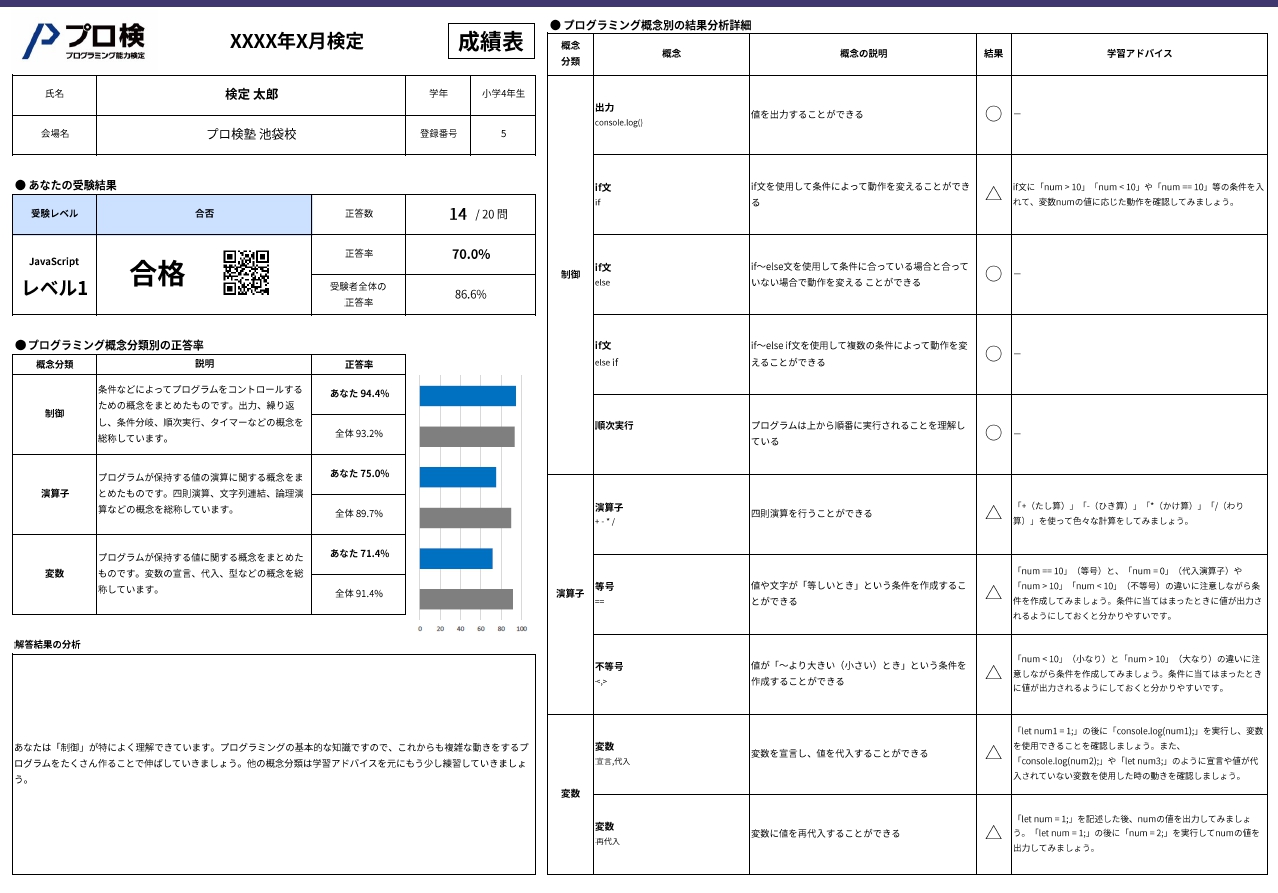Click the triangle result mark for 等号 ==
This screenshot has height=893, width=1278.
click(x=993, y=593)
